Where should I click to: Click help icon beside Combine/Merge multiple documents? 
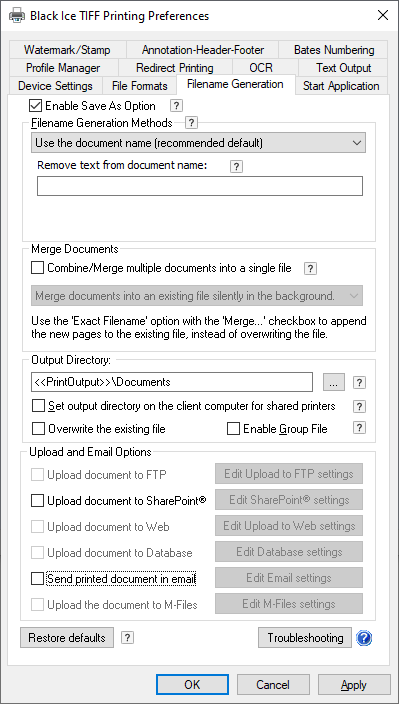(x=311, y=268)
